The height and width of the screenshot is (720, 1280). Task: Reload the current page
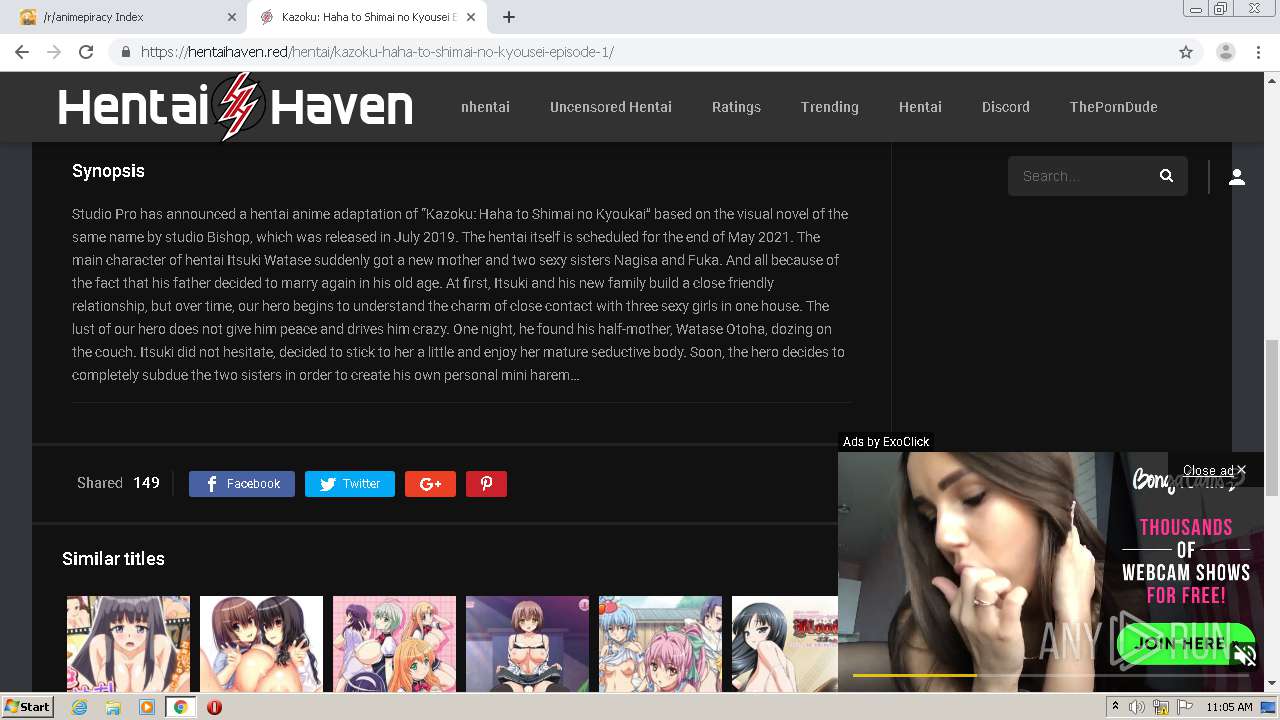(x=86, y=52)
